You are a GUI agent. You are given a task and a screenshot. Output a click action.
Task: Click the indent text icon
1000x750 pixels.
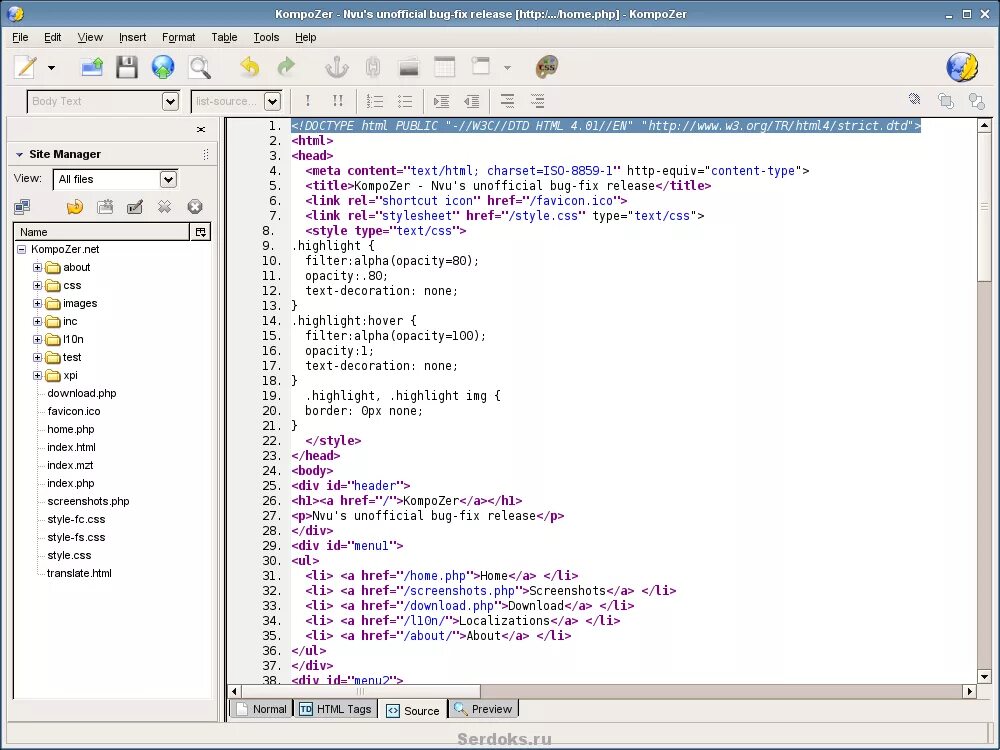[441, 101]
